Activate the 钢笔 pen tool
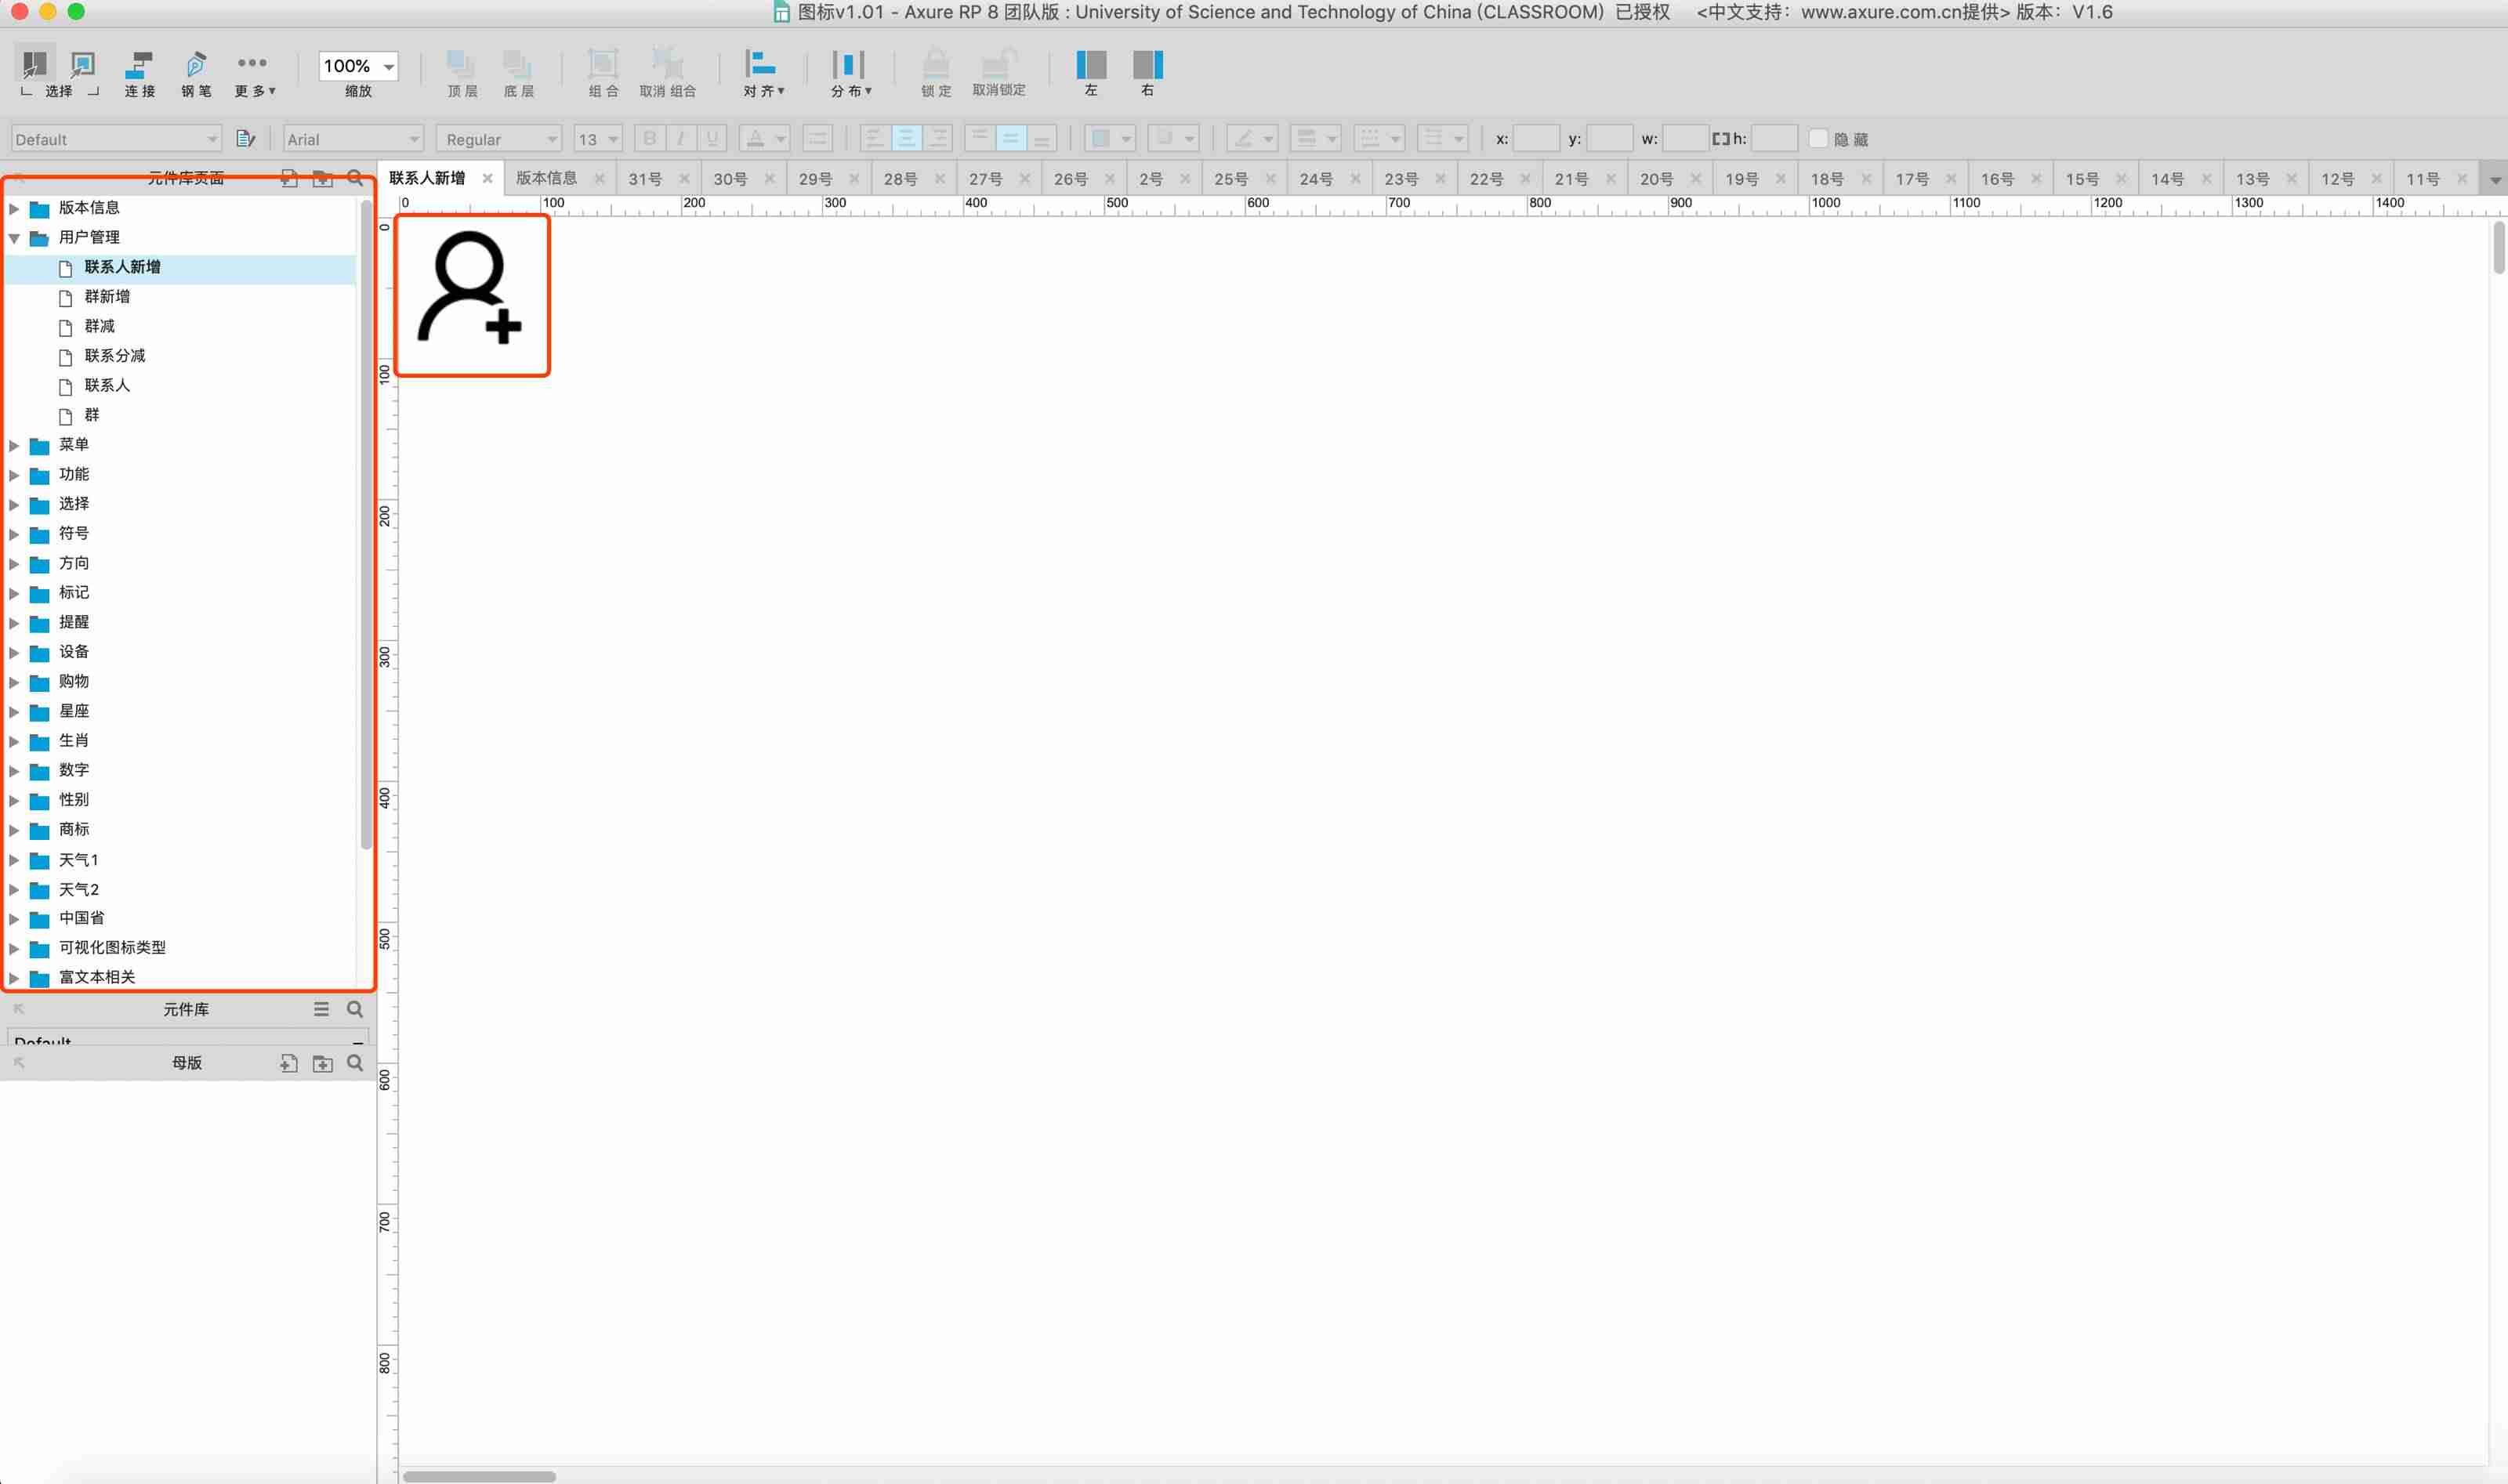 [196, 74]
